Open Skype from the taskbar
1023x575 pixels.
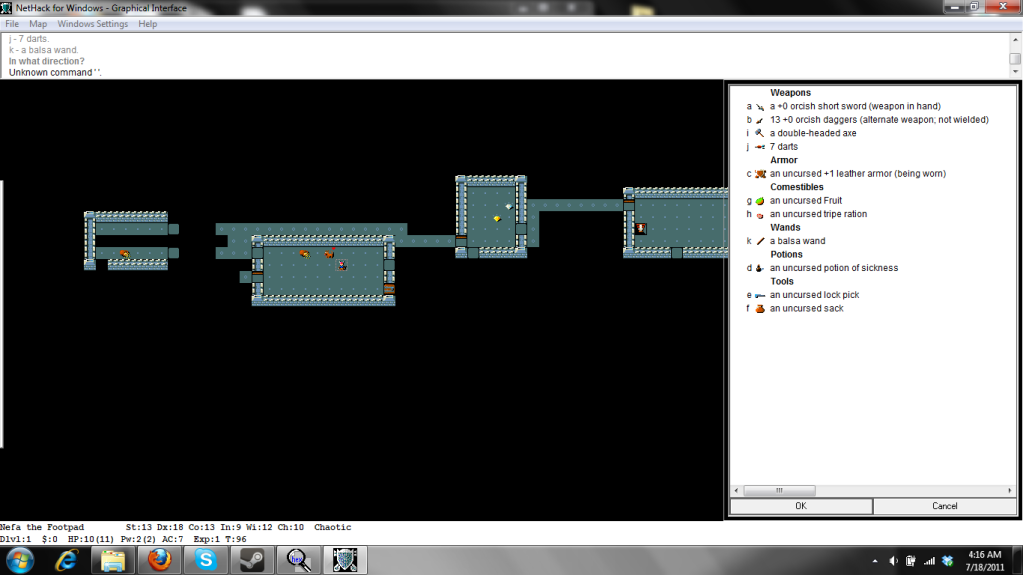pos(206,560)
